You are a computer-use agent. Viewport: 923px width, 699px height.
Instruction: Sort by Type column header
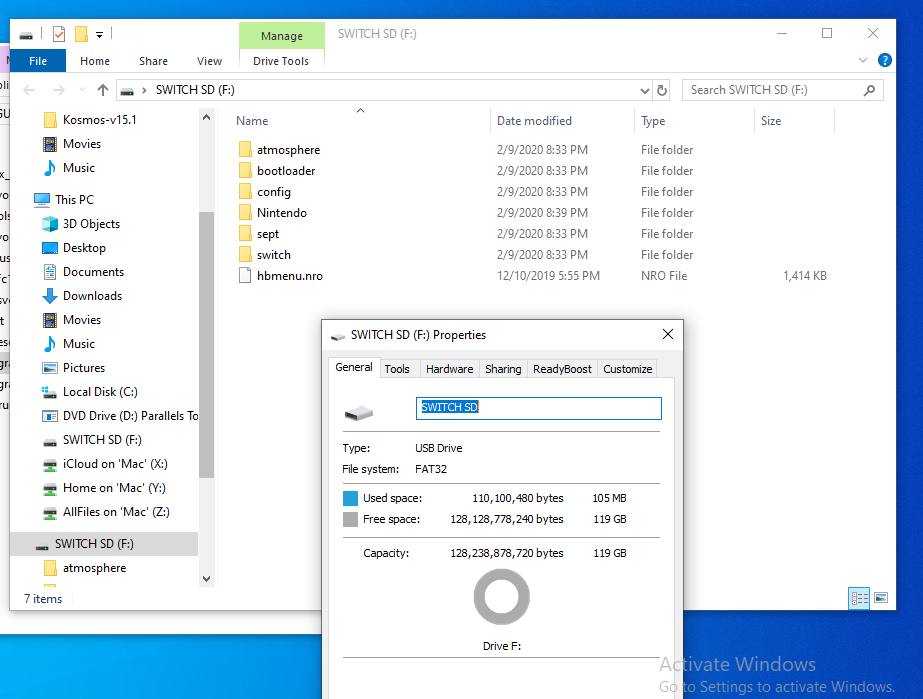(x=653, y=121)
